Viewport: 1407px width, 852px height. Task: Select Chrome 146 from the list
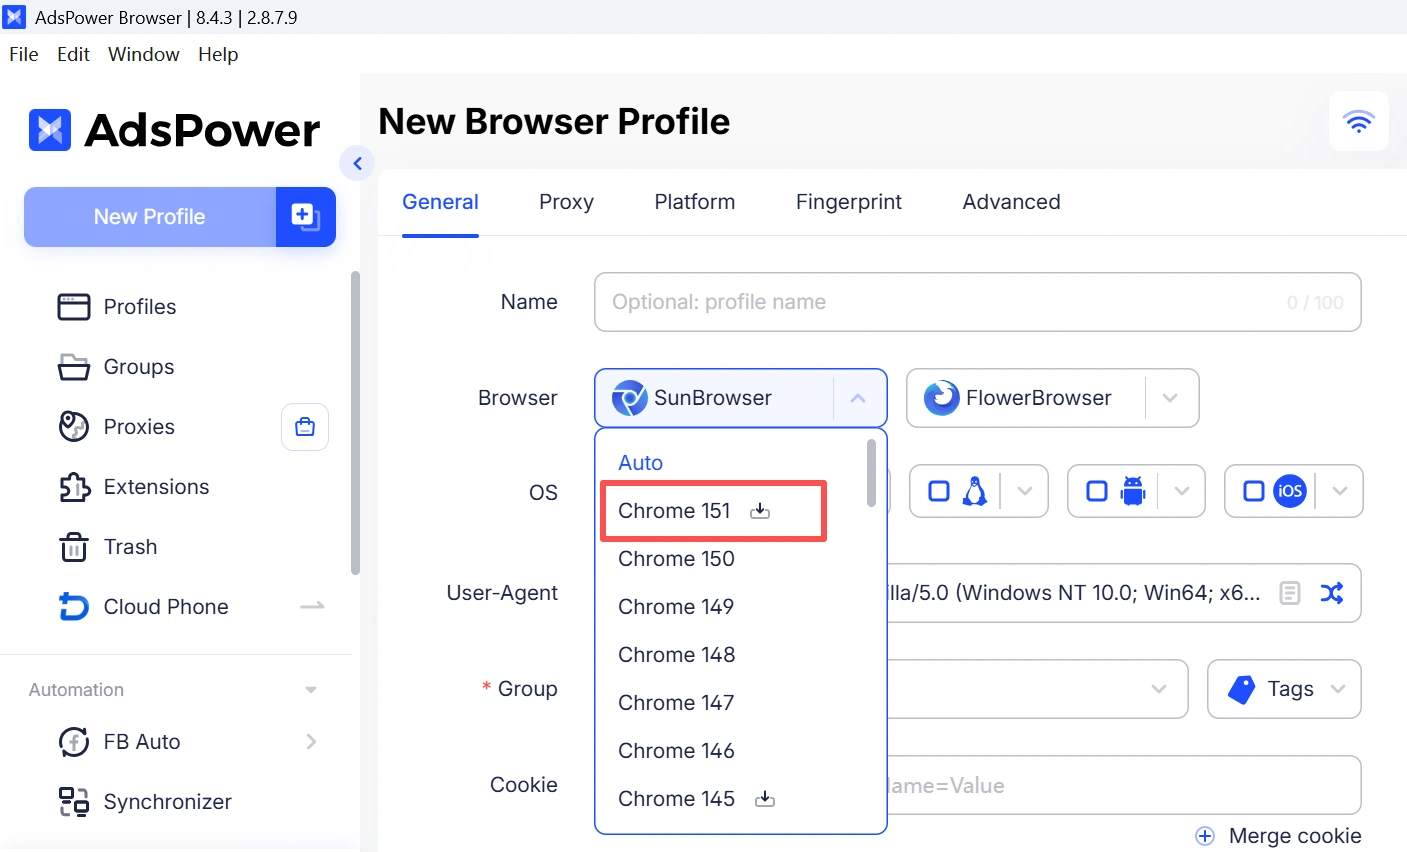(x=676, y=751)
